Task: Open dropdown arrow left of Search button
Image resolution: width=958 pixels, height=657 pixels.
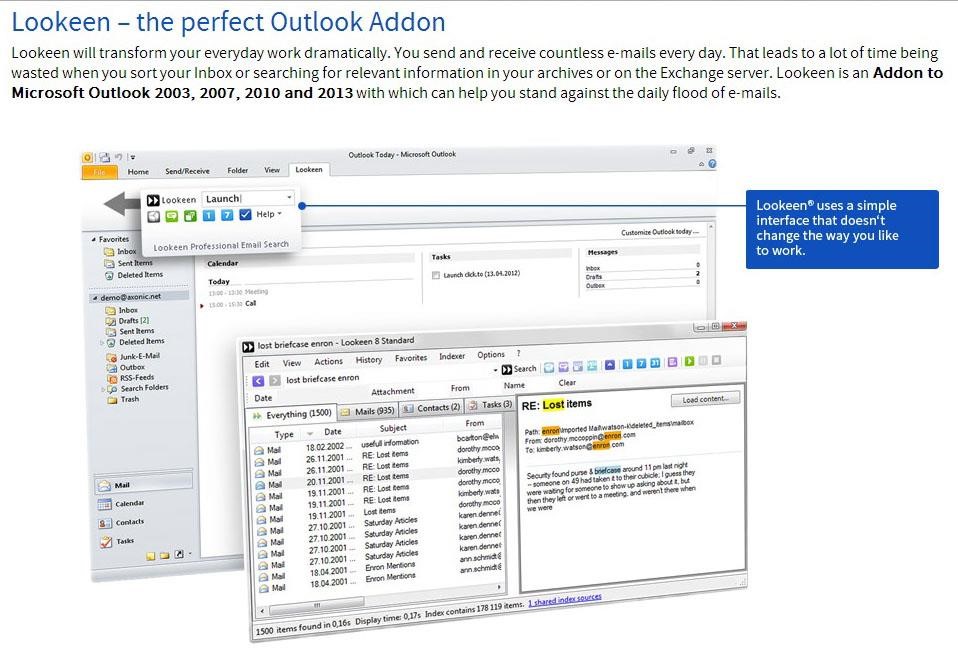Action: tap(495, 370)
